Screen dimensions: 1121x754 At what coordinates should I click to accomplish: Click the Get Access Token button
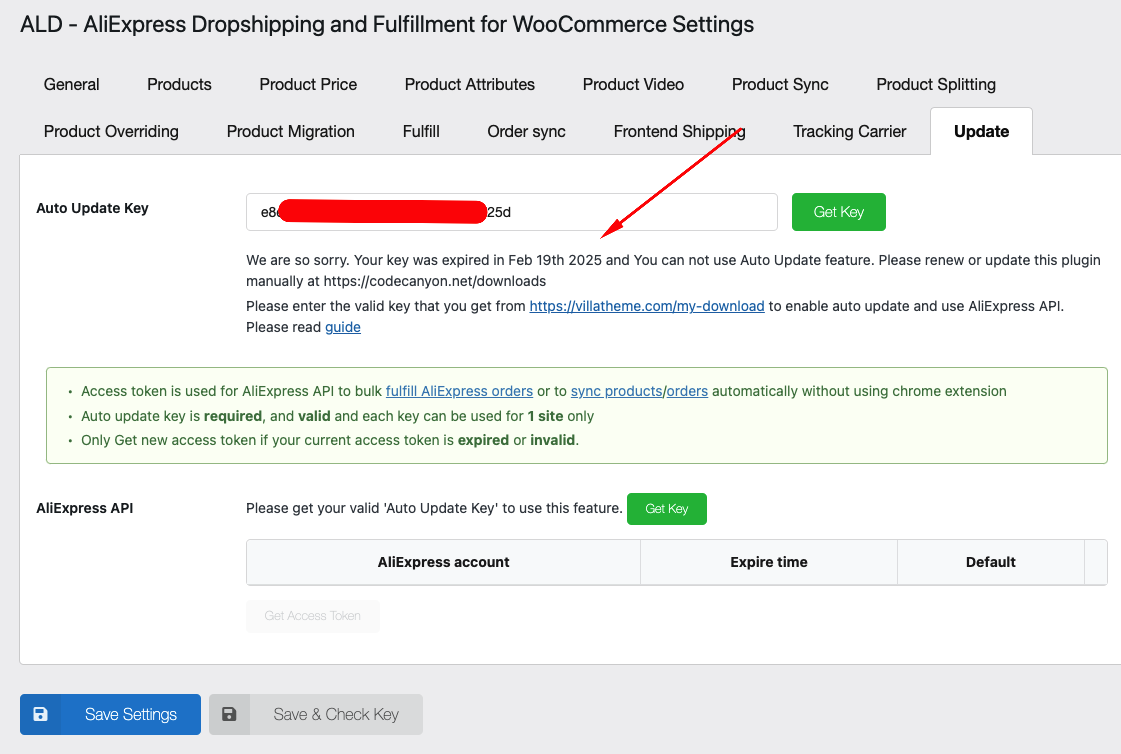pos(312,616)
